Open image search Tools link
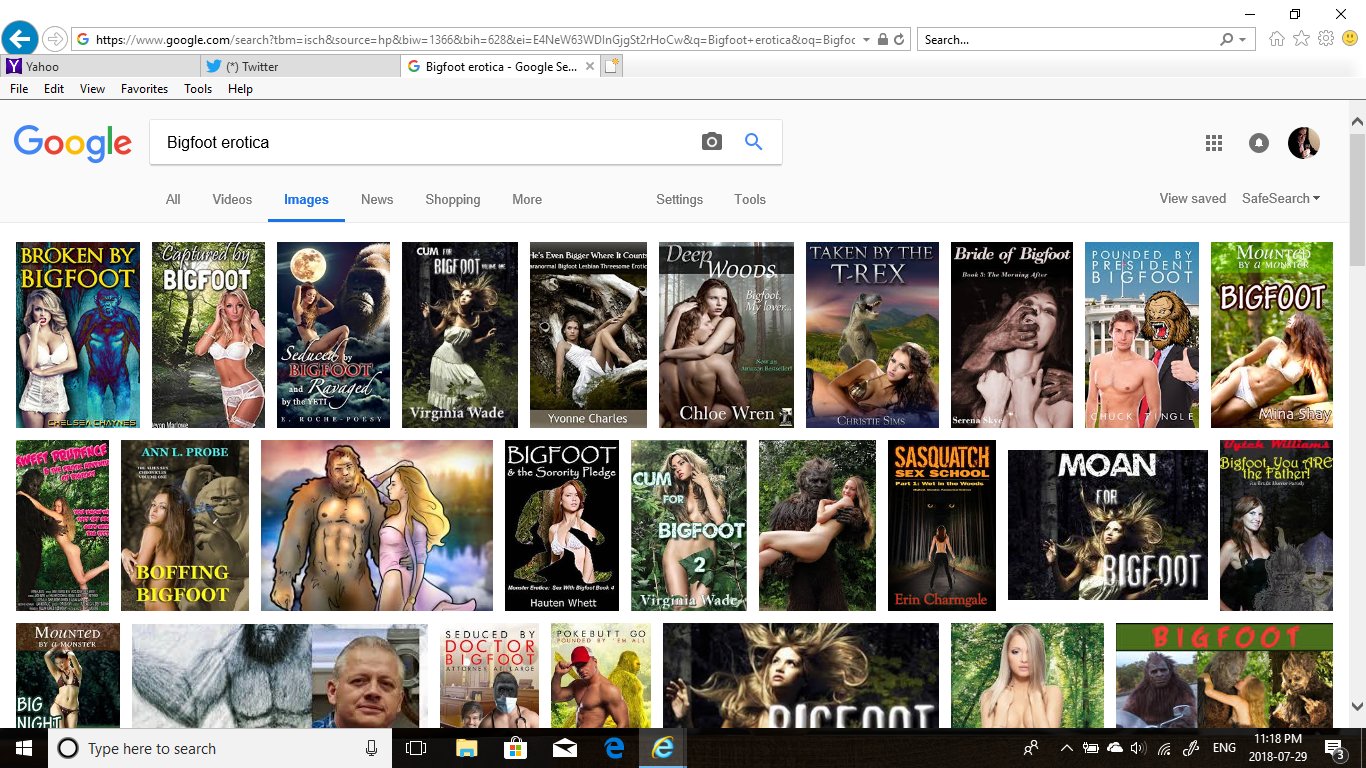The width and height of the screenshot is (1366, 768). click(750, 200)
